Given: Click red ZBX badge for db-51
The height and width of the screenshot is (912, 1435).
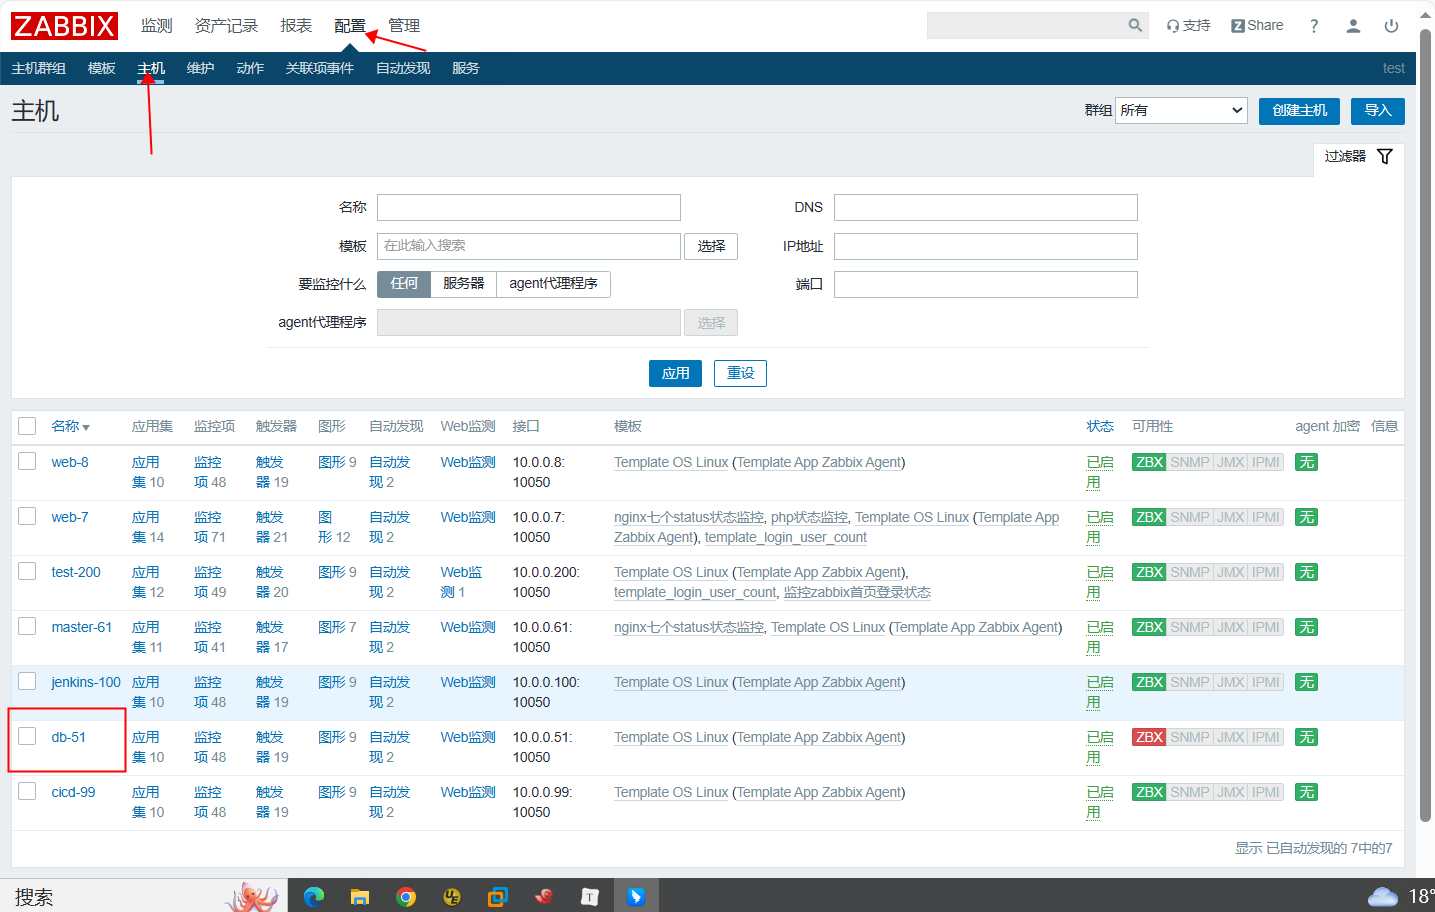Looking at the screenshot, I should (x=1149, y=737).
